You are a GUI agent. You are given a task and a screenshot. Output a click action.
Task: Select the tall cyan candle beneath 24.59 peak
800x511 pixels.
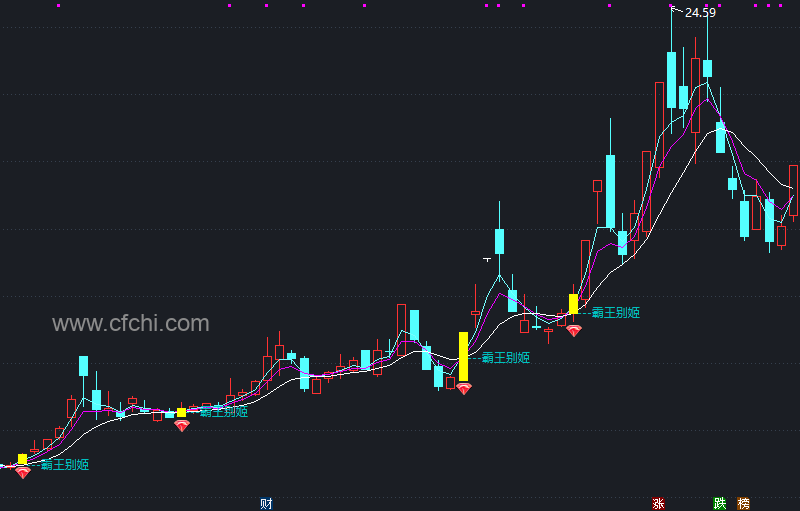pyautogui.click(x=671, y=80)
